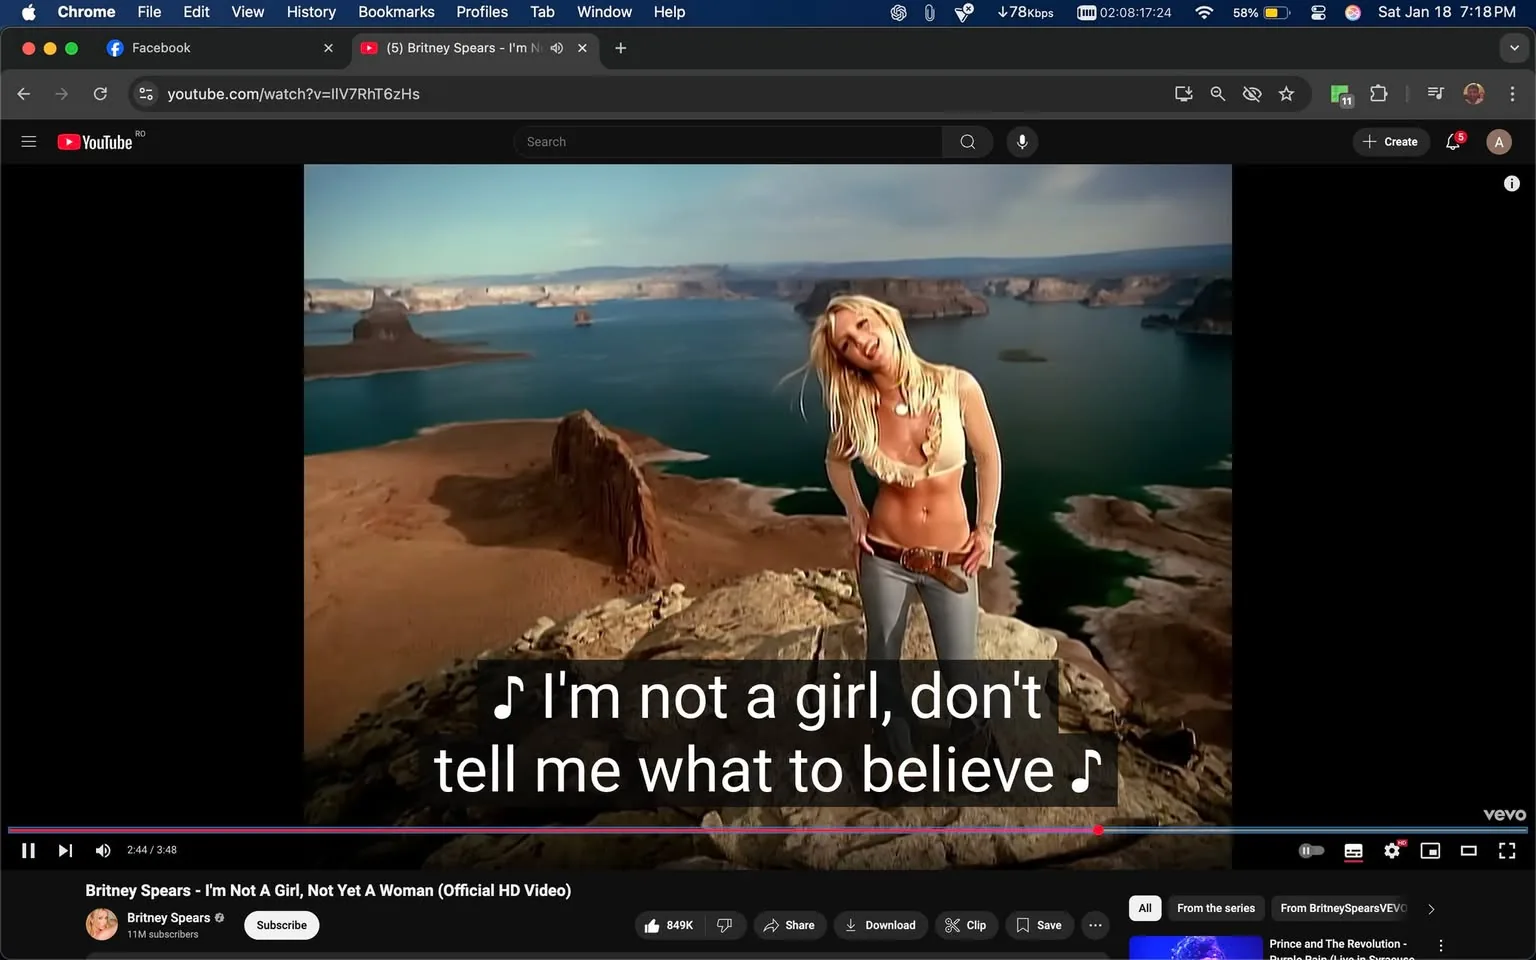
Task: Enable the miniplayer mode
Action: pyautogui.click(x=1430, y=850)
